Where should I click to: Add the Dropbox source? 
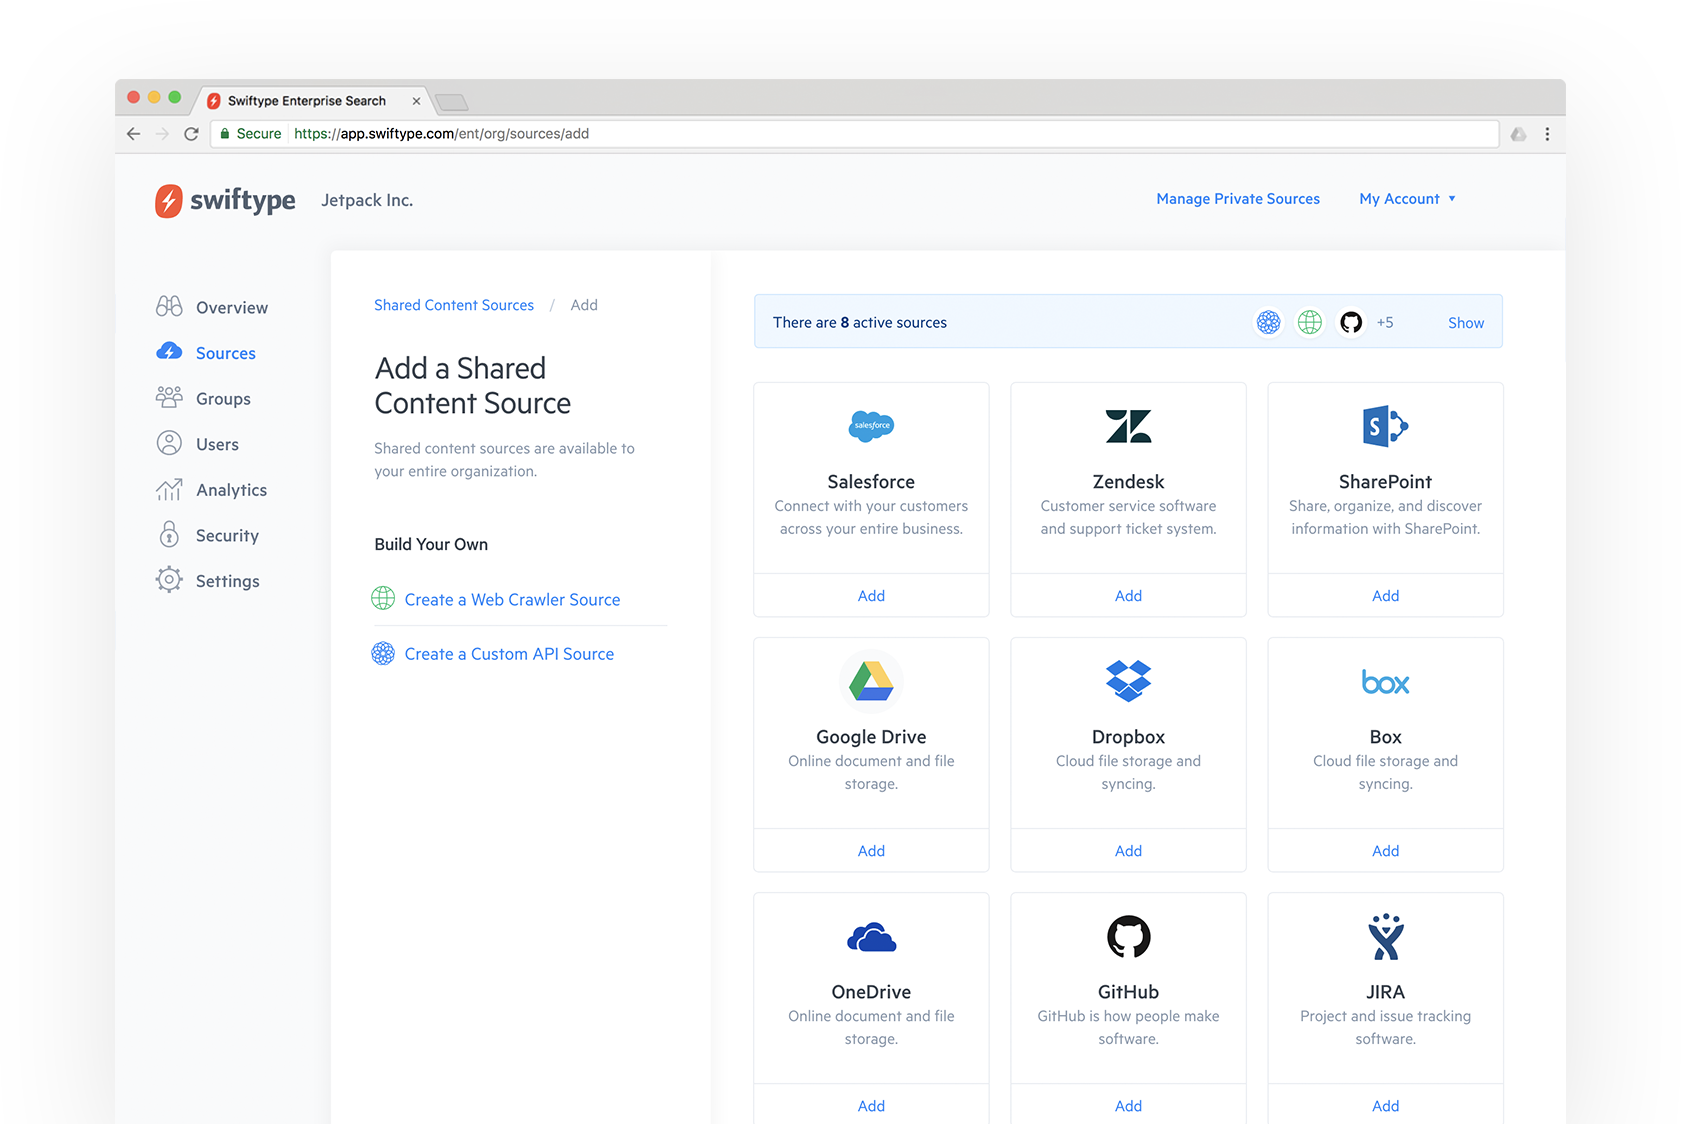[1128, 850]
